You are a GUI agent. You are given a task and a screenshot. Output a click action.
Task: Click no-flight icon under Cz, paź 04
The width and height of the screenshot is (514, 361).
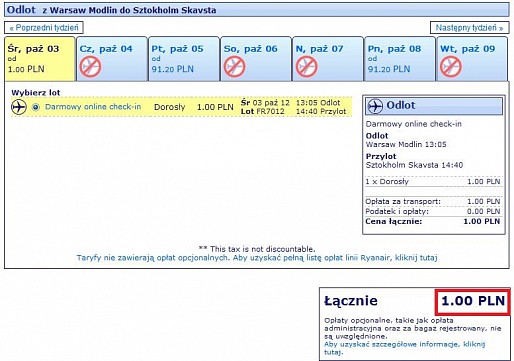90,67
